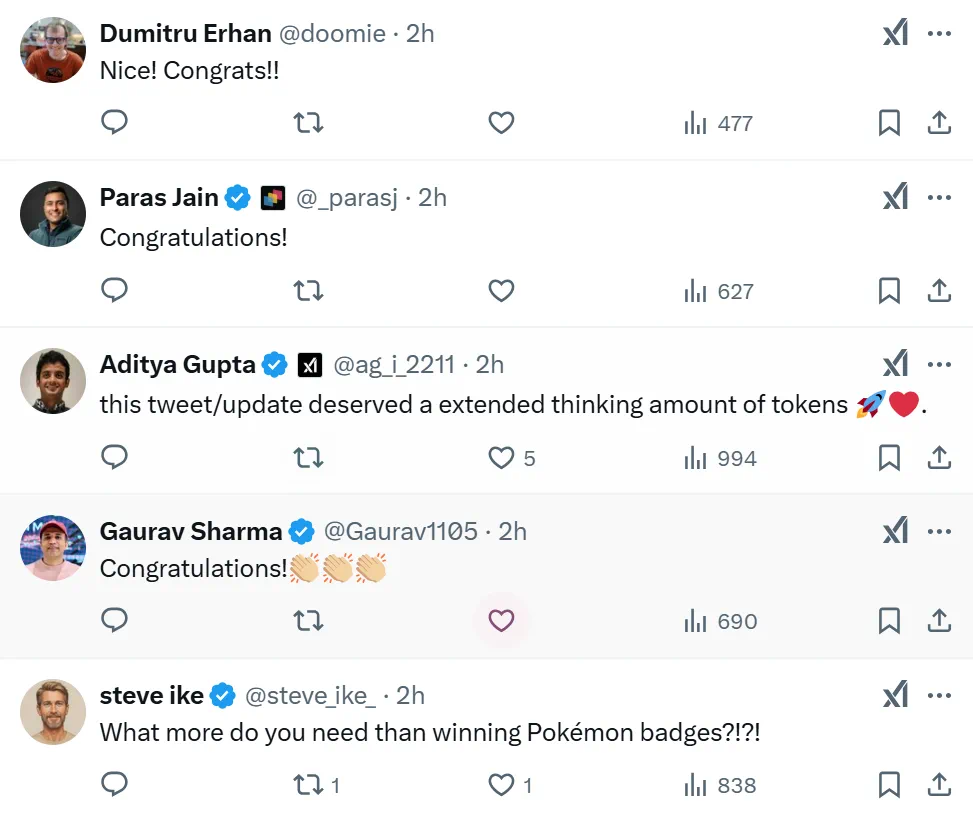Expand more options on steve ike's tweet
973x820 pixels.
point(939,695)
